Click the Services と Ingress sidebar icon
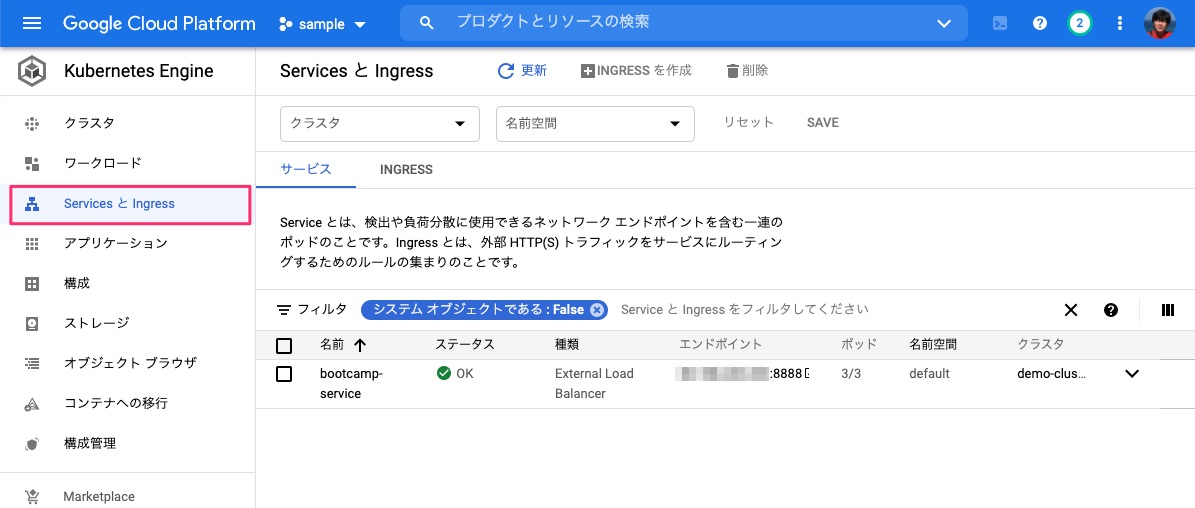The image size is (1195, 508). 31,203
